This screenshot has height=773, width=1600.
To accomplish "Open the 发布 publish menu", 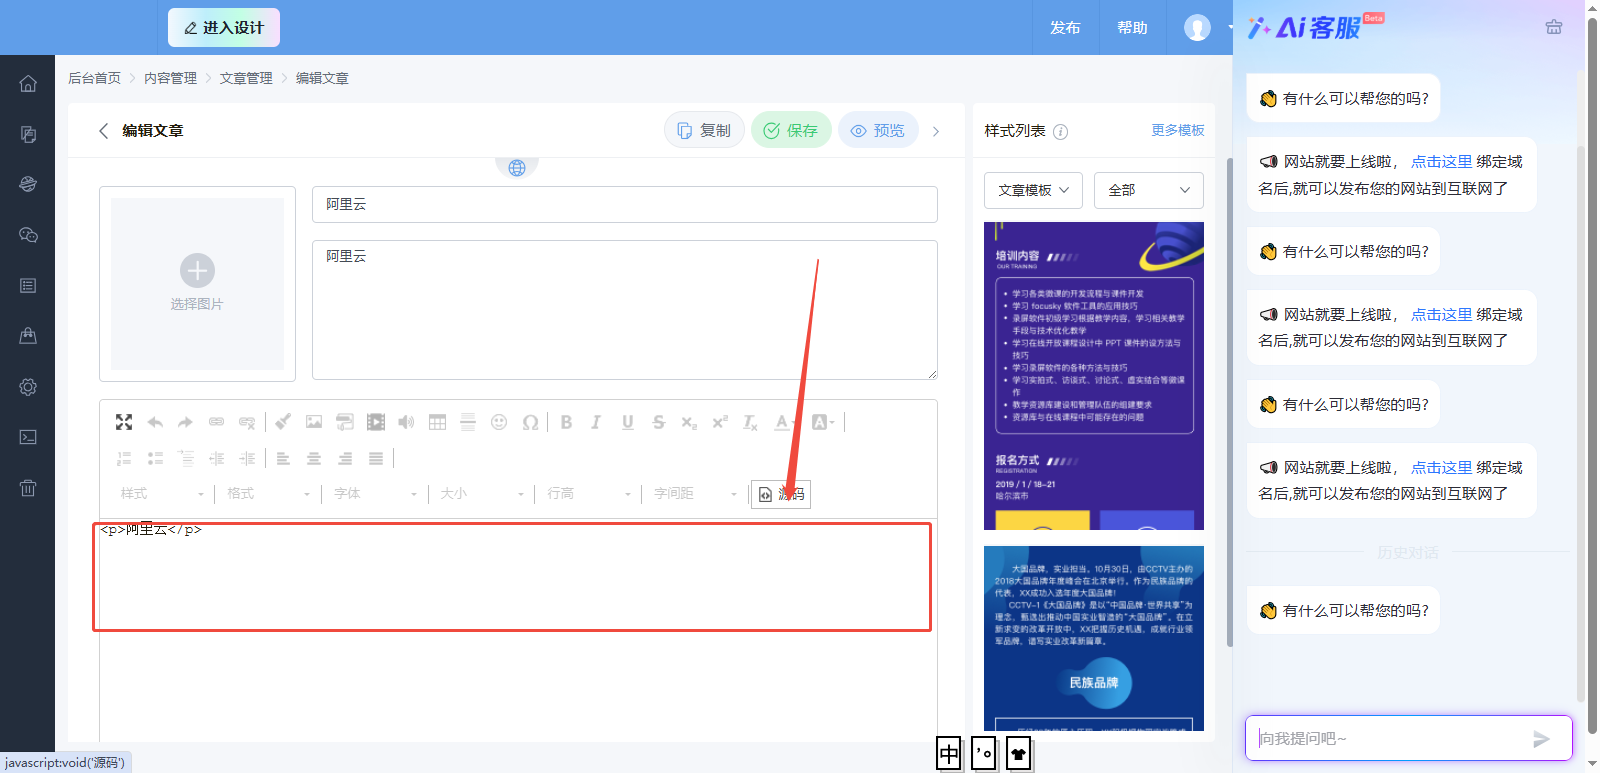I will point(1065,28).
